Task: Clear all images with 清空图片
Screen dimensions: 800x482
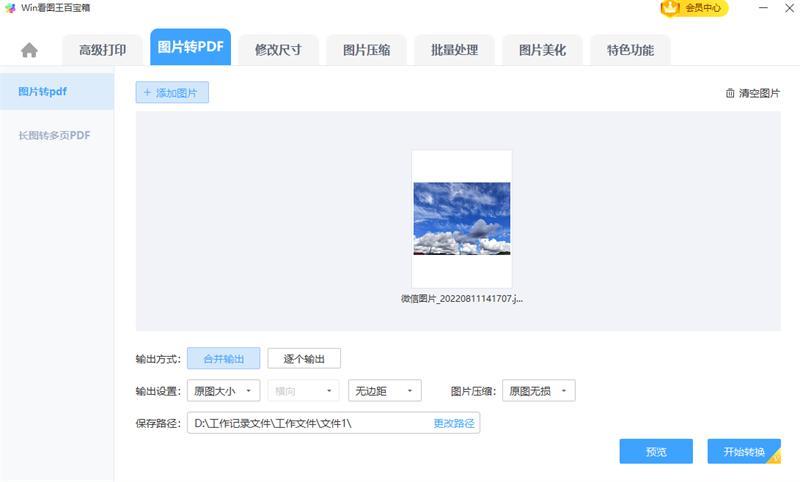Action: tap(753, 93)
